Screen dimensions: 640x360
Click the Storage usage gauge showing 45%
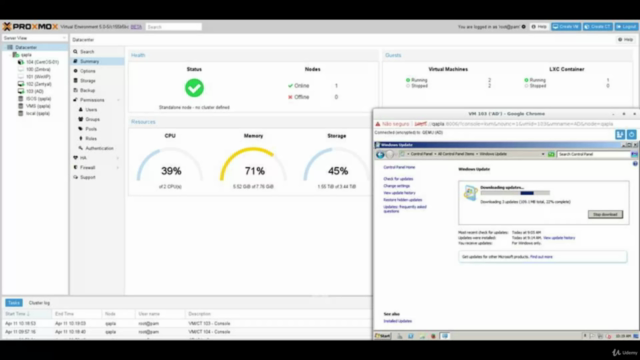[x=337, y=165]
